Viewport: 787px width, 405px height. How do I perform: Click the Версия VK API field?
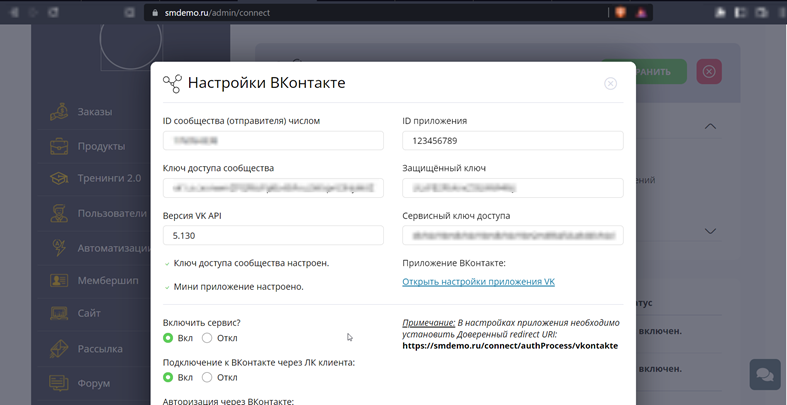(273, 235)
